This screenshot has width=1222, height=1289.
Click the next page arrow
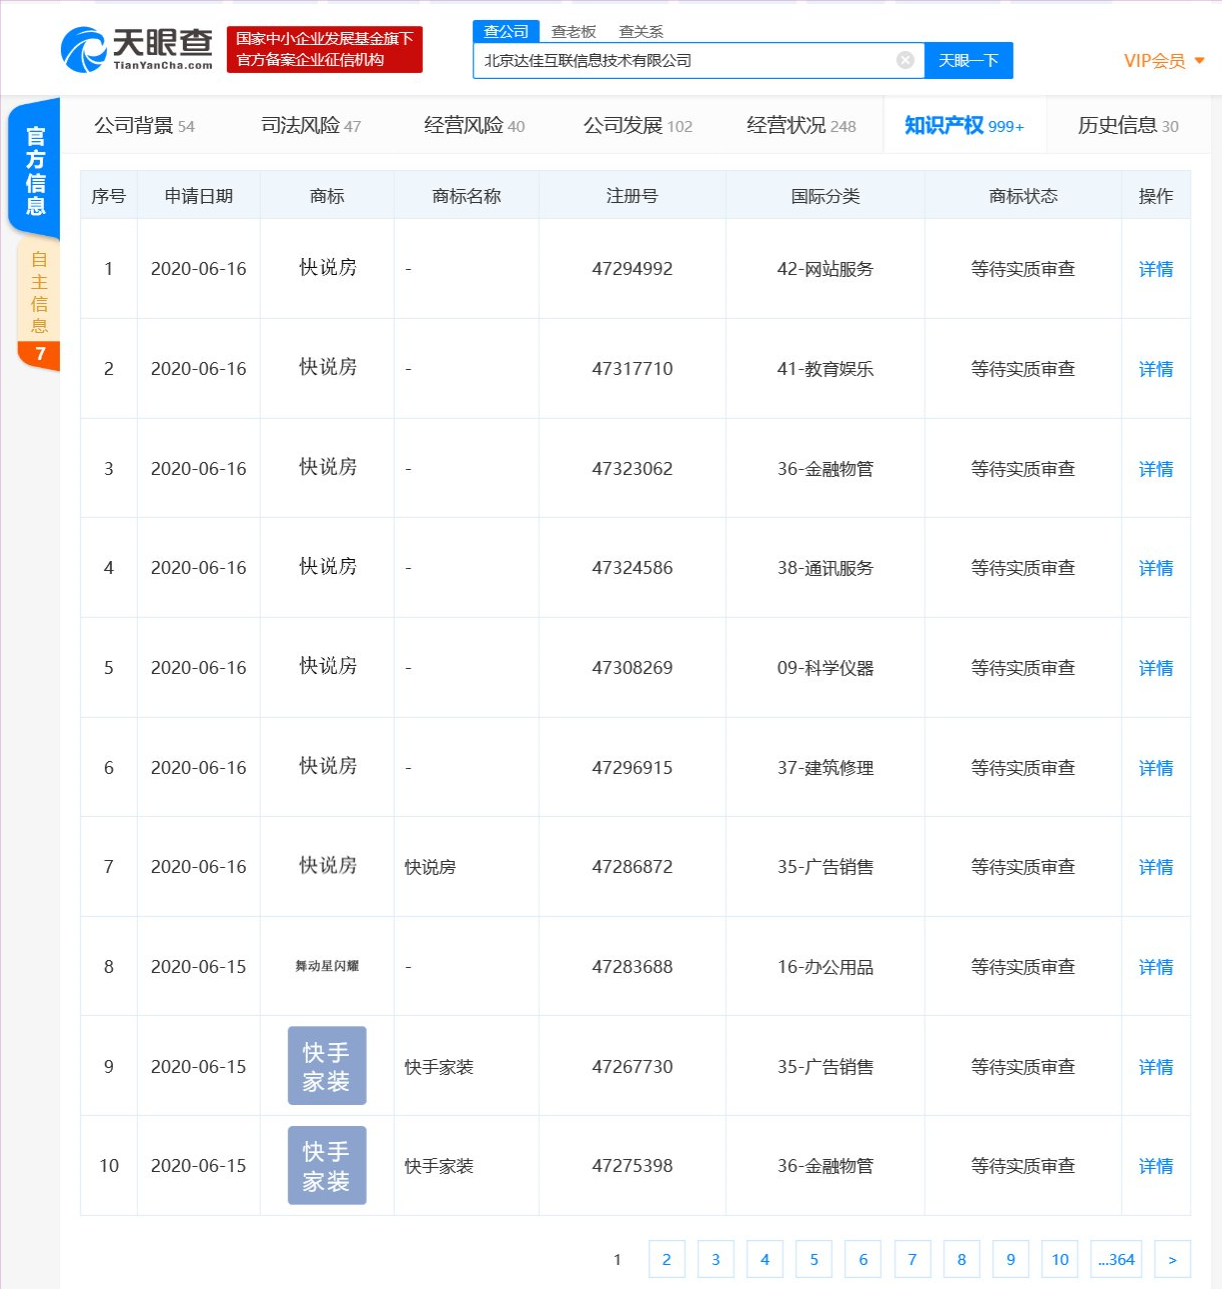tap(1170, 1259)
